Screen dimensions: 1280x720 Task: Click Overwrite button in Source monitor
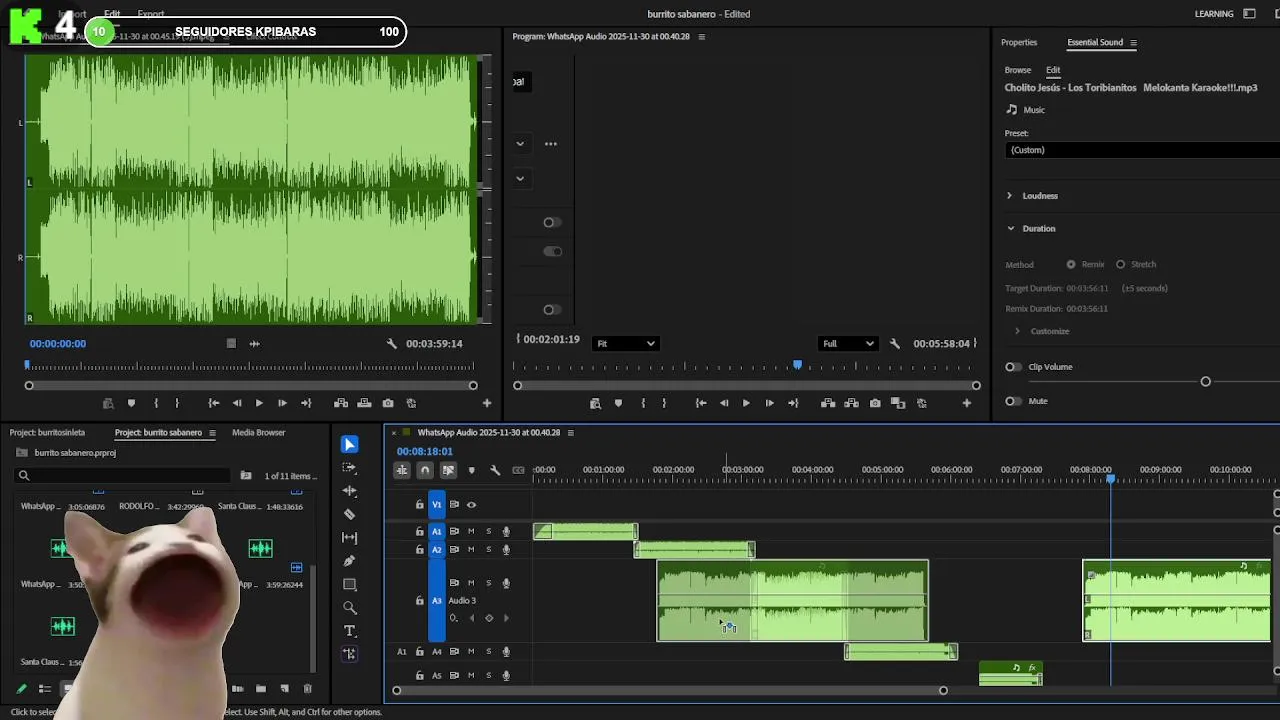pyautogui.click(x=364, y=403)
